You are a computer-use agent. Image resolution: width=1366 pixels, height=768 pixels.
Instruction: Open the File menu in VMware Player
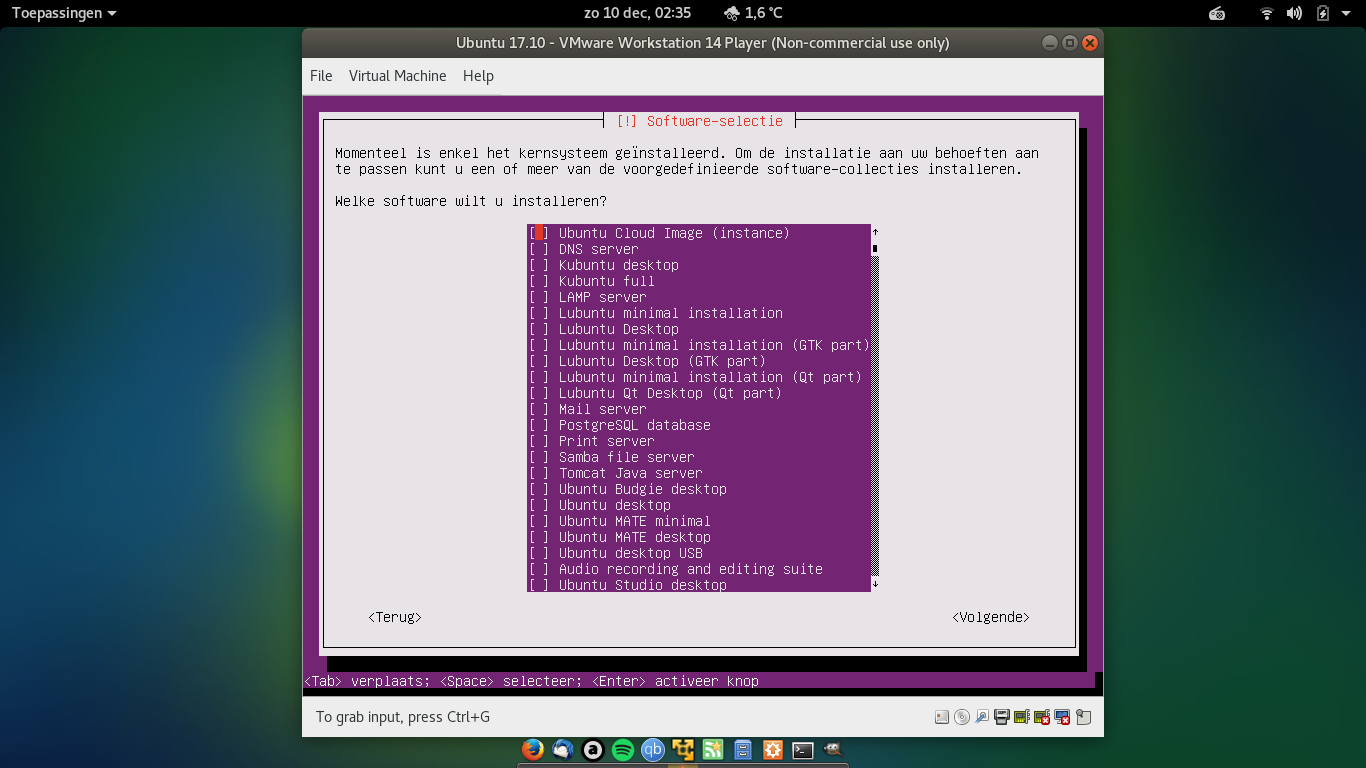click(x=321, y=76)
